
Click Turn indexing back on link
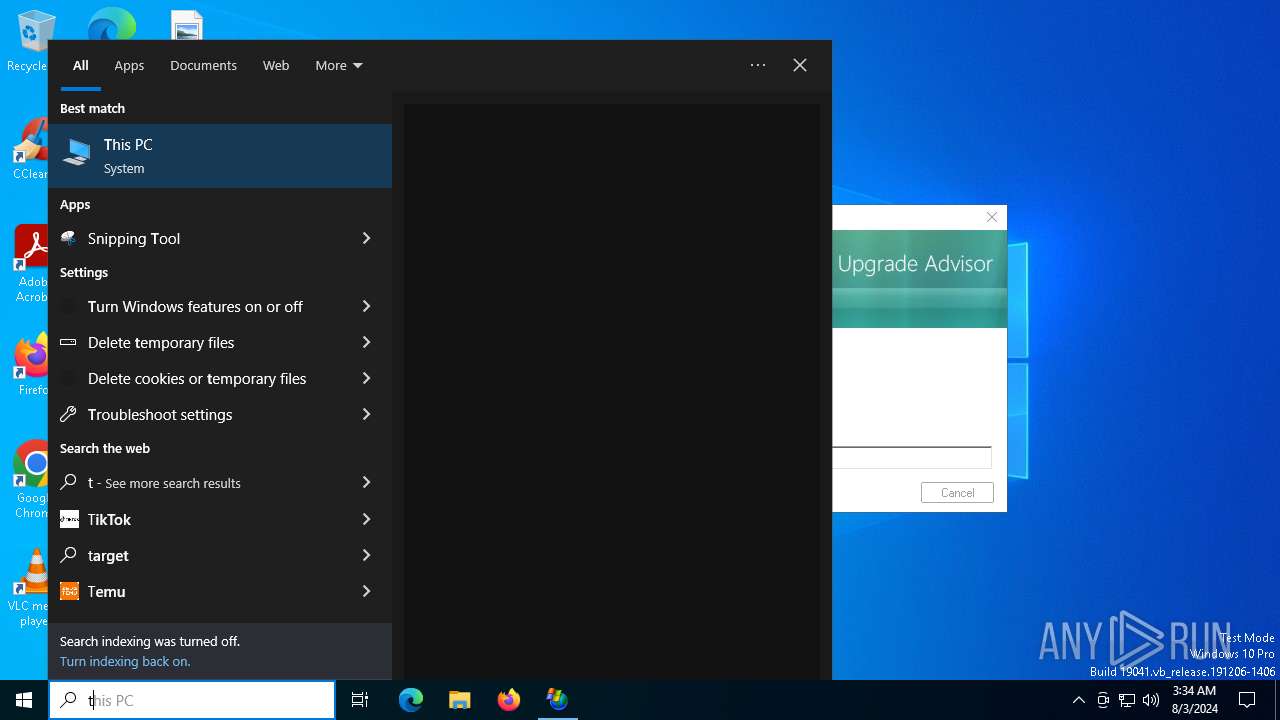point(125,661)
